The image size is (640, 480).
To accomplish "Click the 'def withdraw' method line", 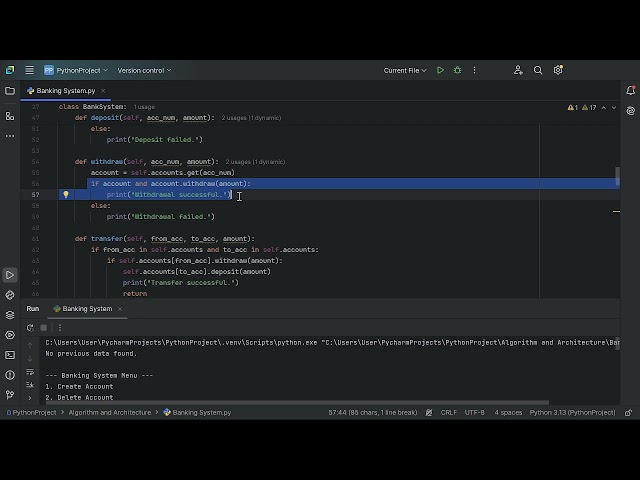I will click(x=147, y=162).
